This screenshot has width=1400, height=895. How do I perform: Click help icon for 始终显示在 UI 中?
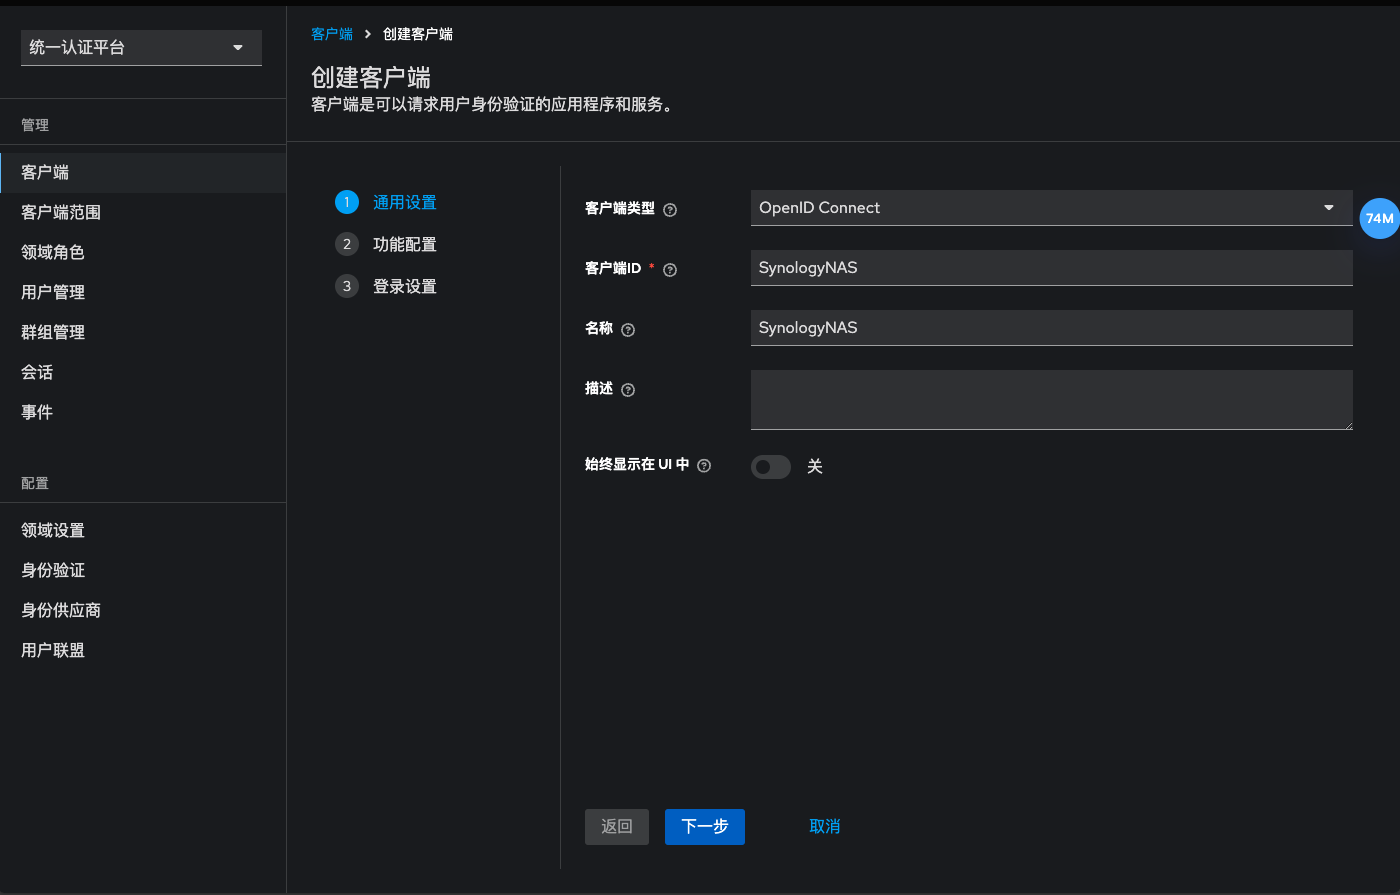click(x=704, y=466)
